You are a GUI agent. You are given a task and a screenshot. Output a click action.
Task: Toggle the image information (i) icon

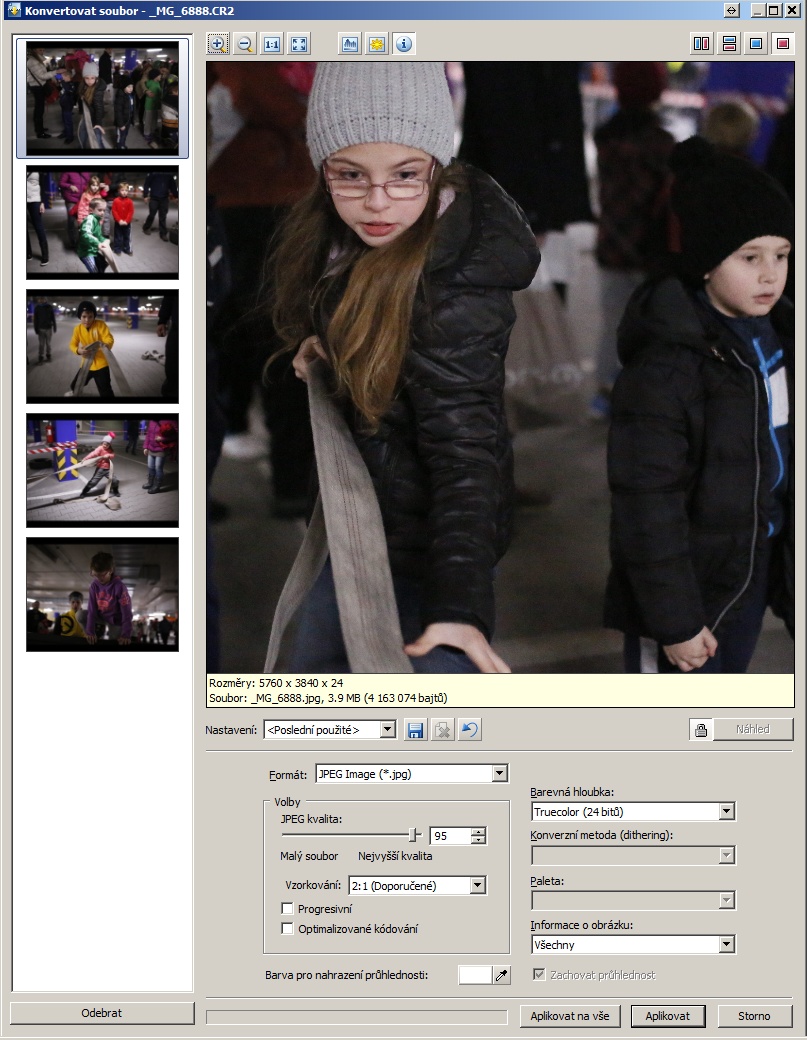[x=404, y=44]
